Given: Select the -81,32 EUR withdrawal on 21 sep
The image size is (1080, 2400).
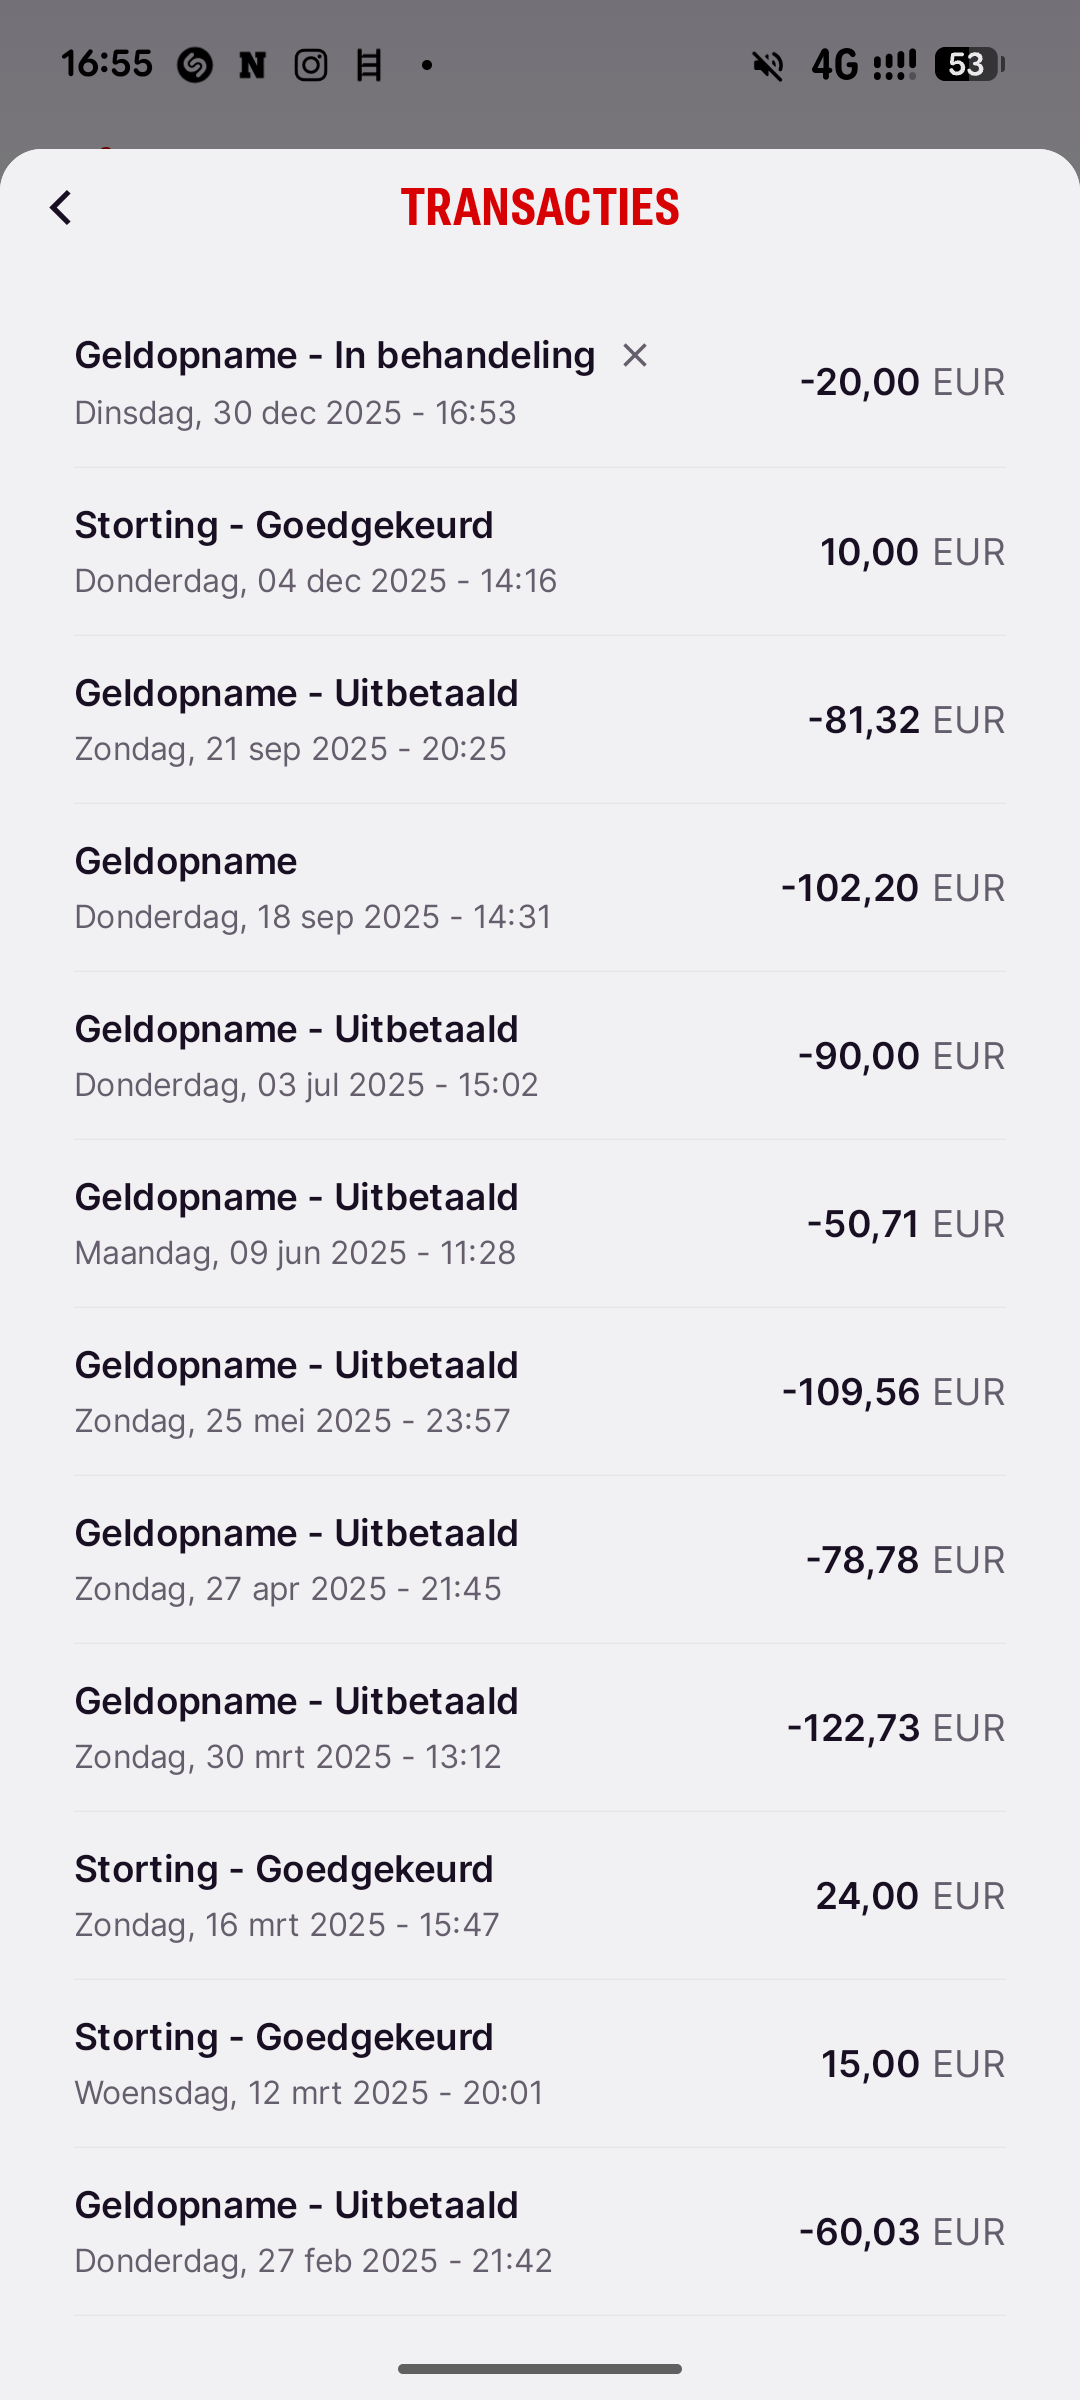Looking at the screenshot, I should click(x=540, y=720).
